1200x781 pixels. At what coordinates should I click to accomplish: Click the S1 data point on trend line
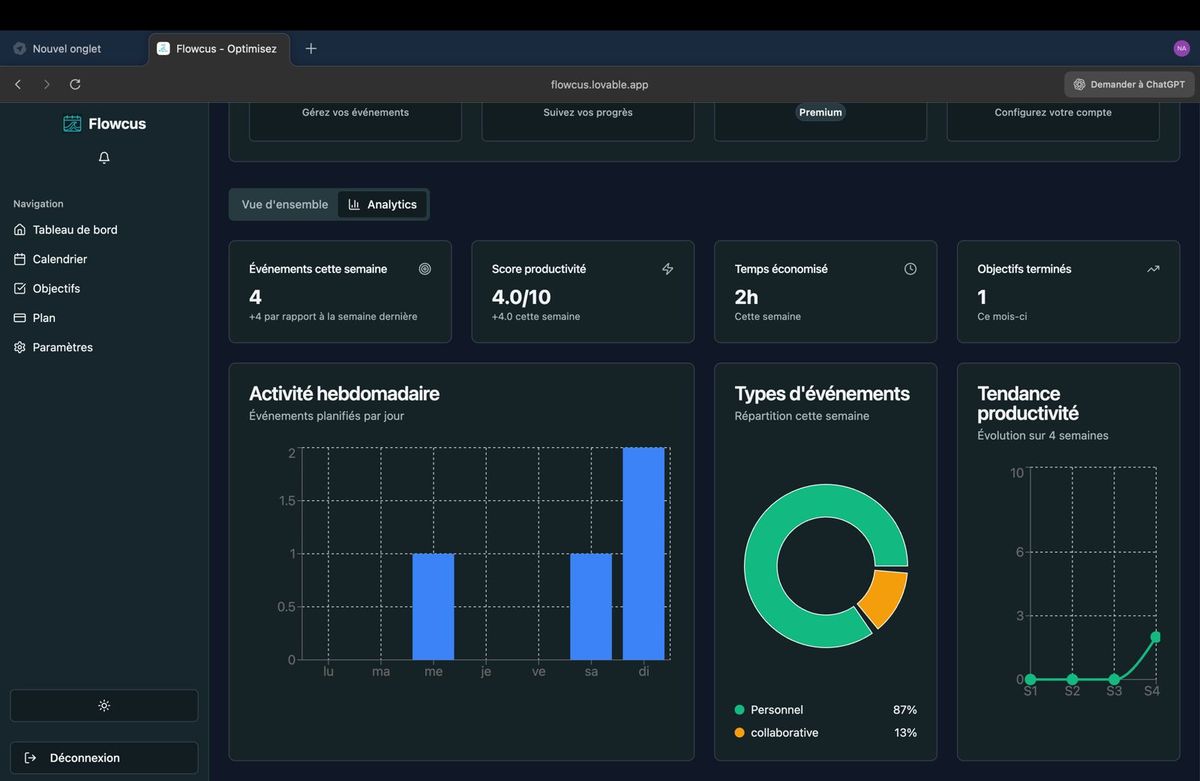tap(1031, 679)
